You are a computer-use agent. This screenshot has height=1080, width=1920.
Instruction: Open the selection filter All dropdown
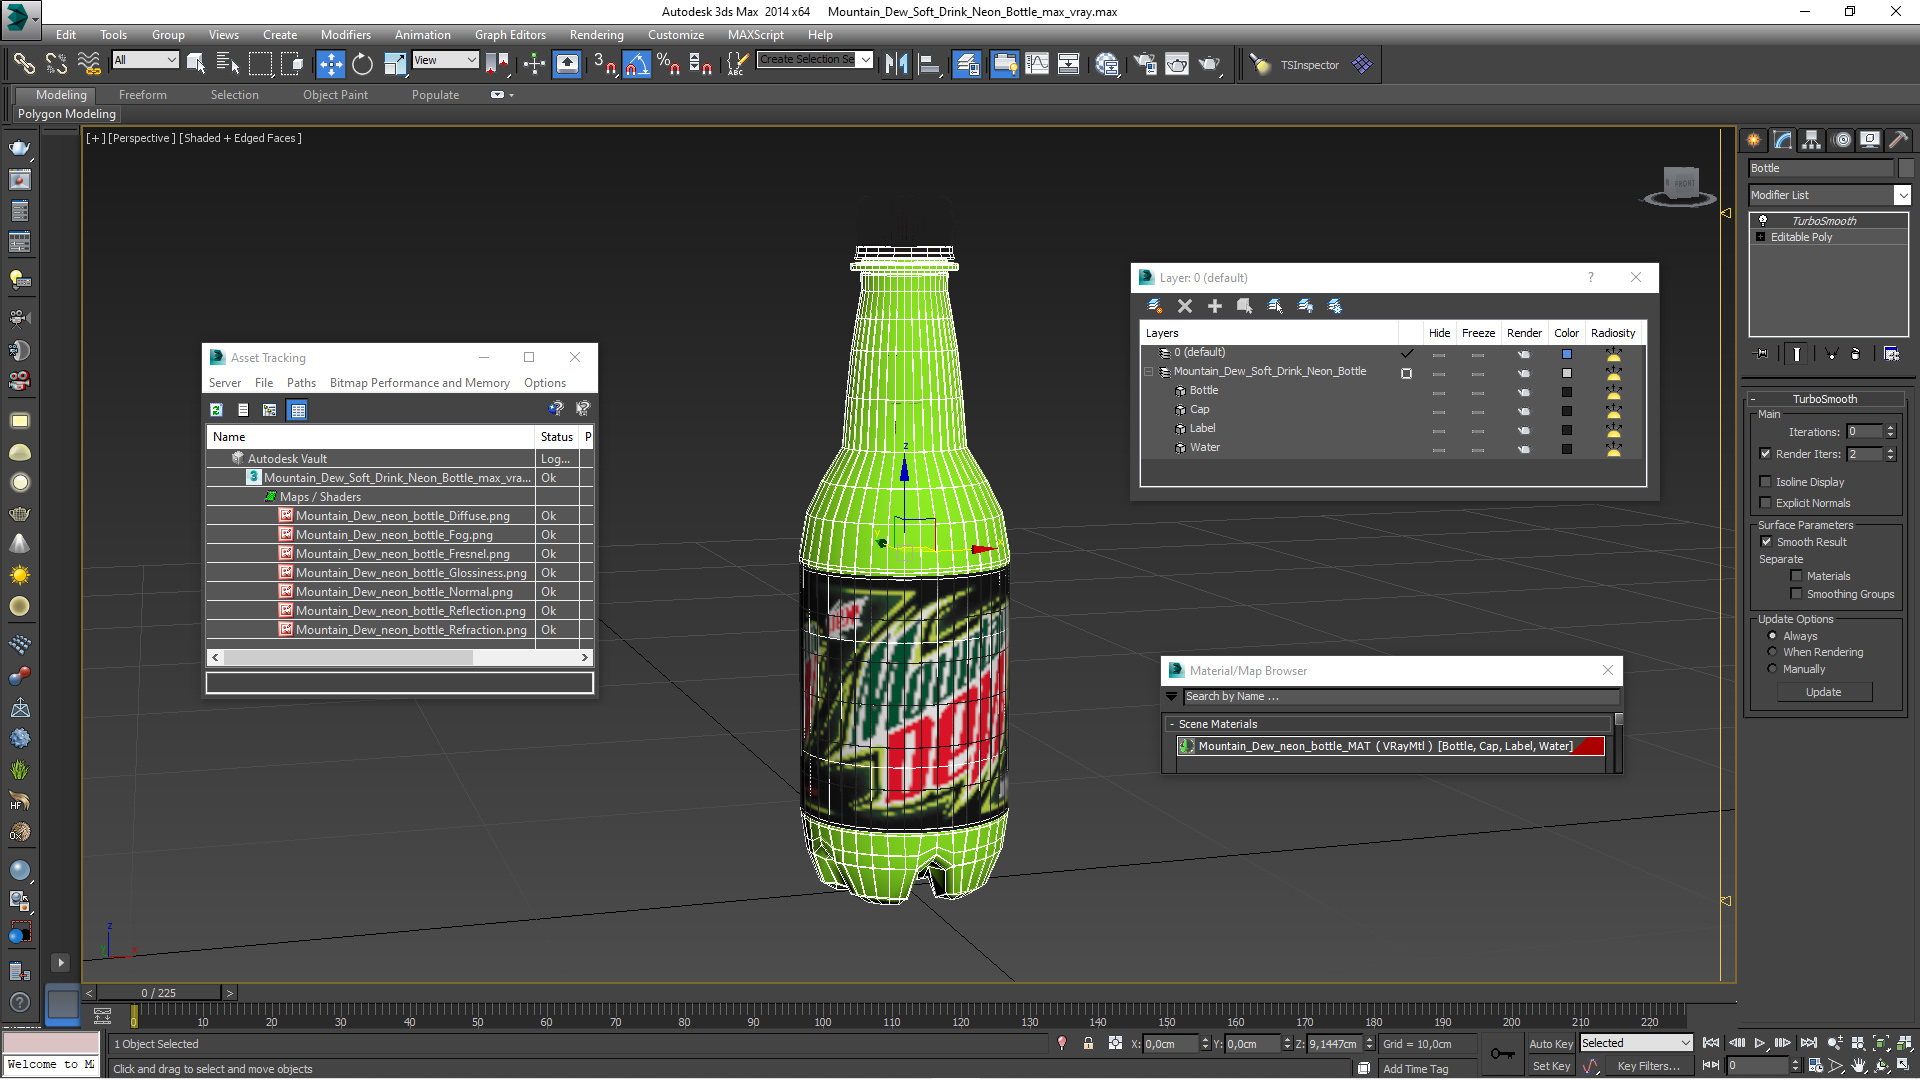coord(145,60)
